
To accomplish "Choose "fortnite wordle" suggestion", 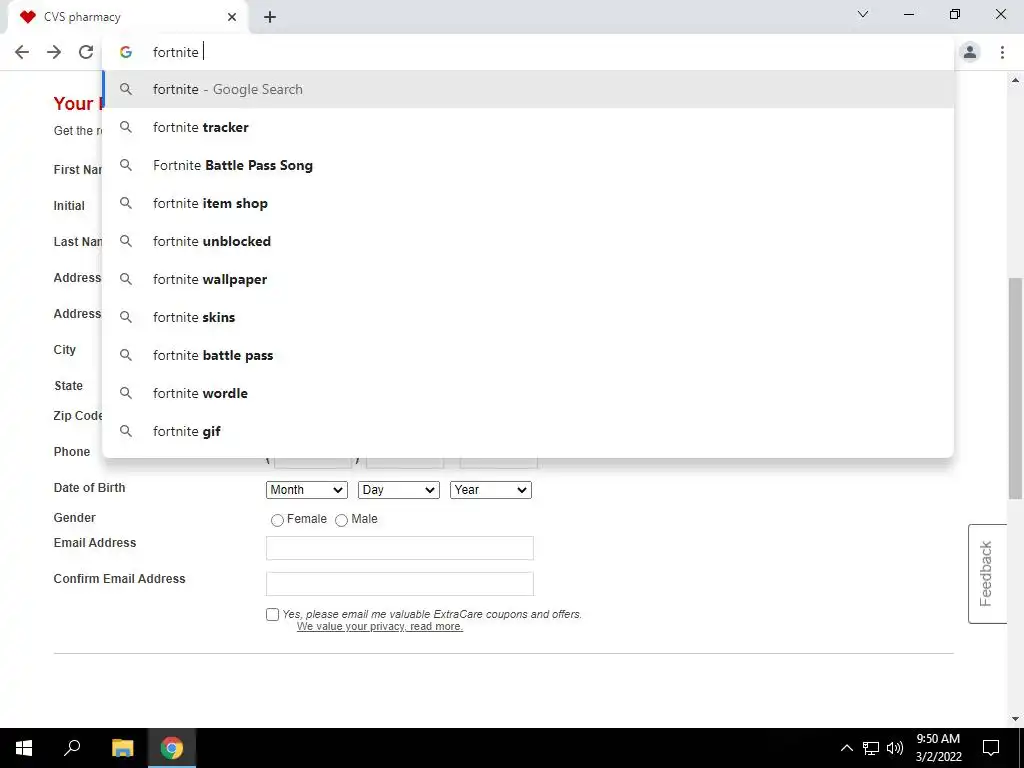I will pos(528,393).
